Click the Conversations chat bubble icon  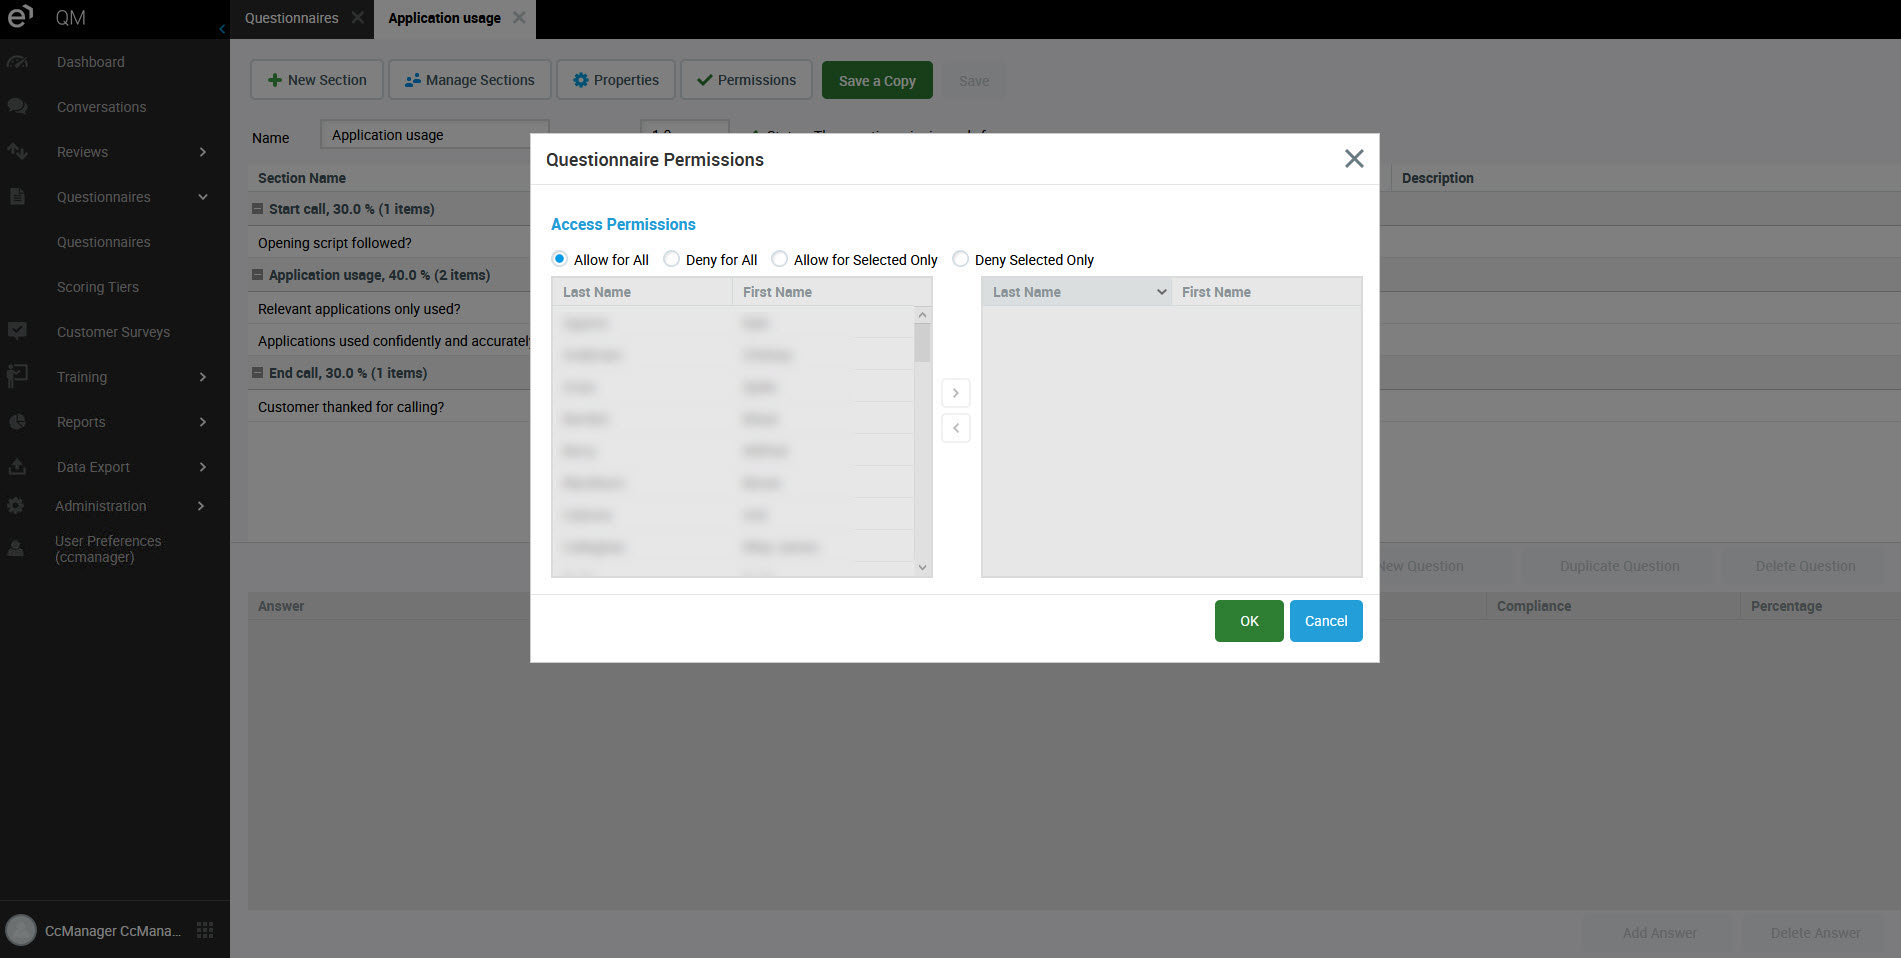pyautogui.click(x=17, y=106)
